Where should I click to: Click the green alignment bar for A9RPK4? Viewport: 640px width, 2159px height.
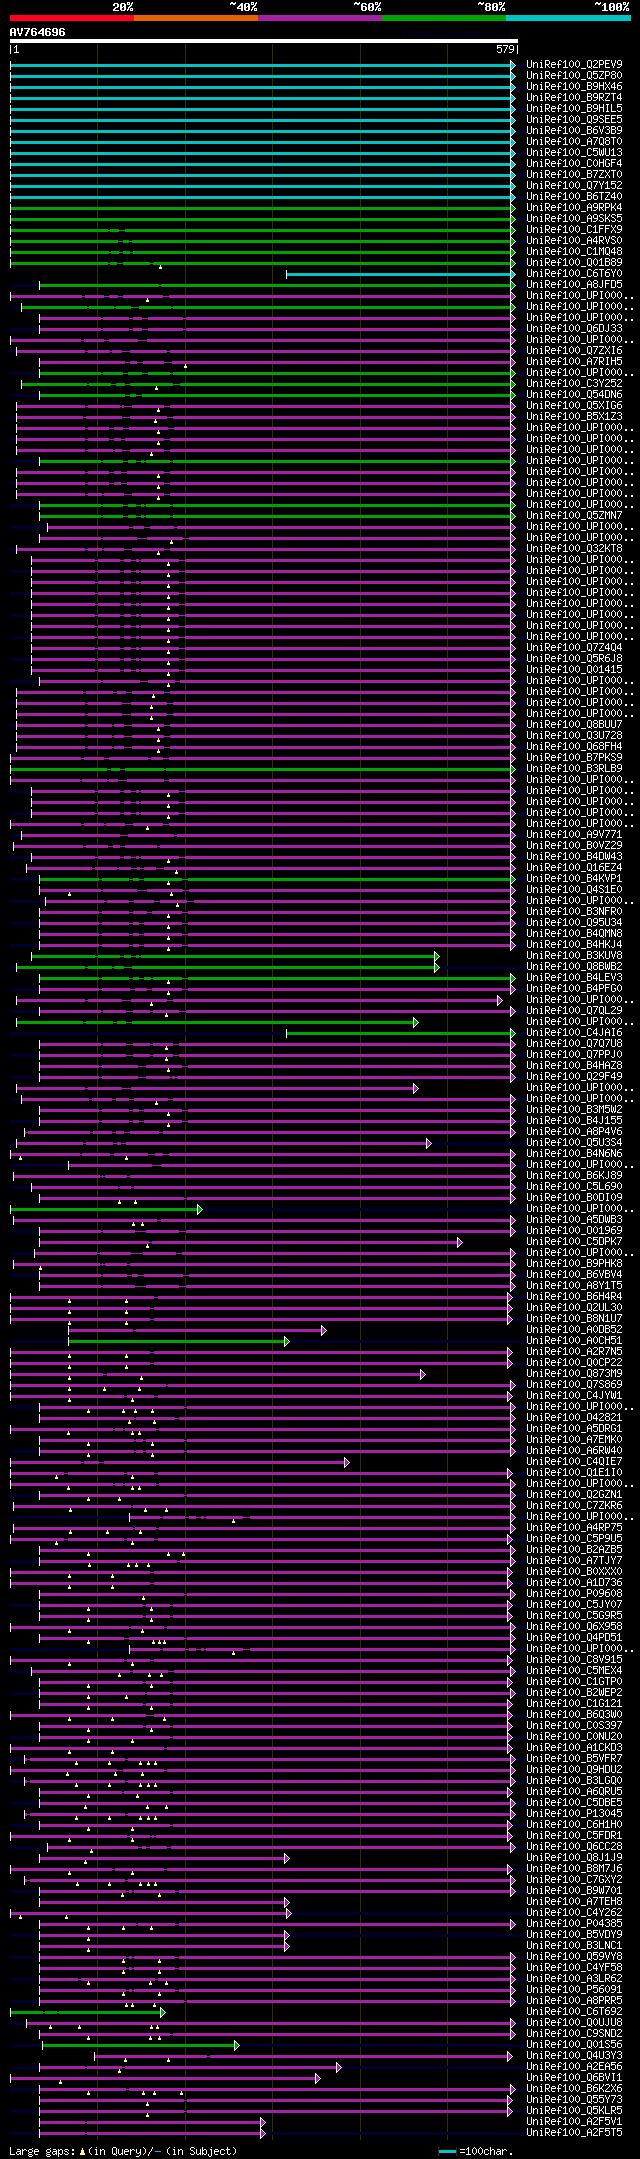263,207
